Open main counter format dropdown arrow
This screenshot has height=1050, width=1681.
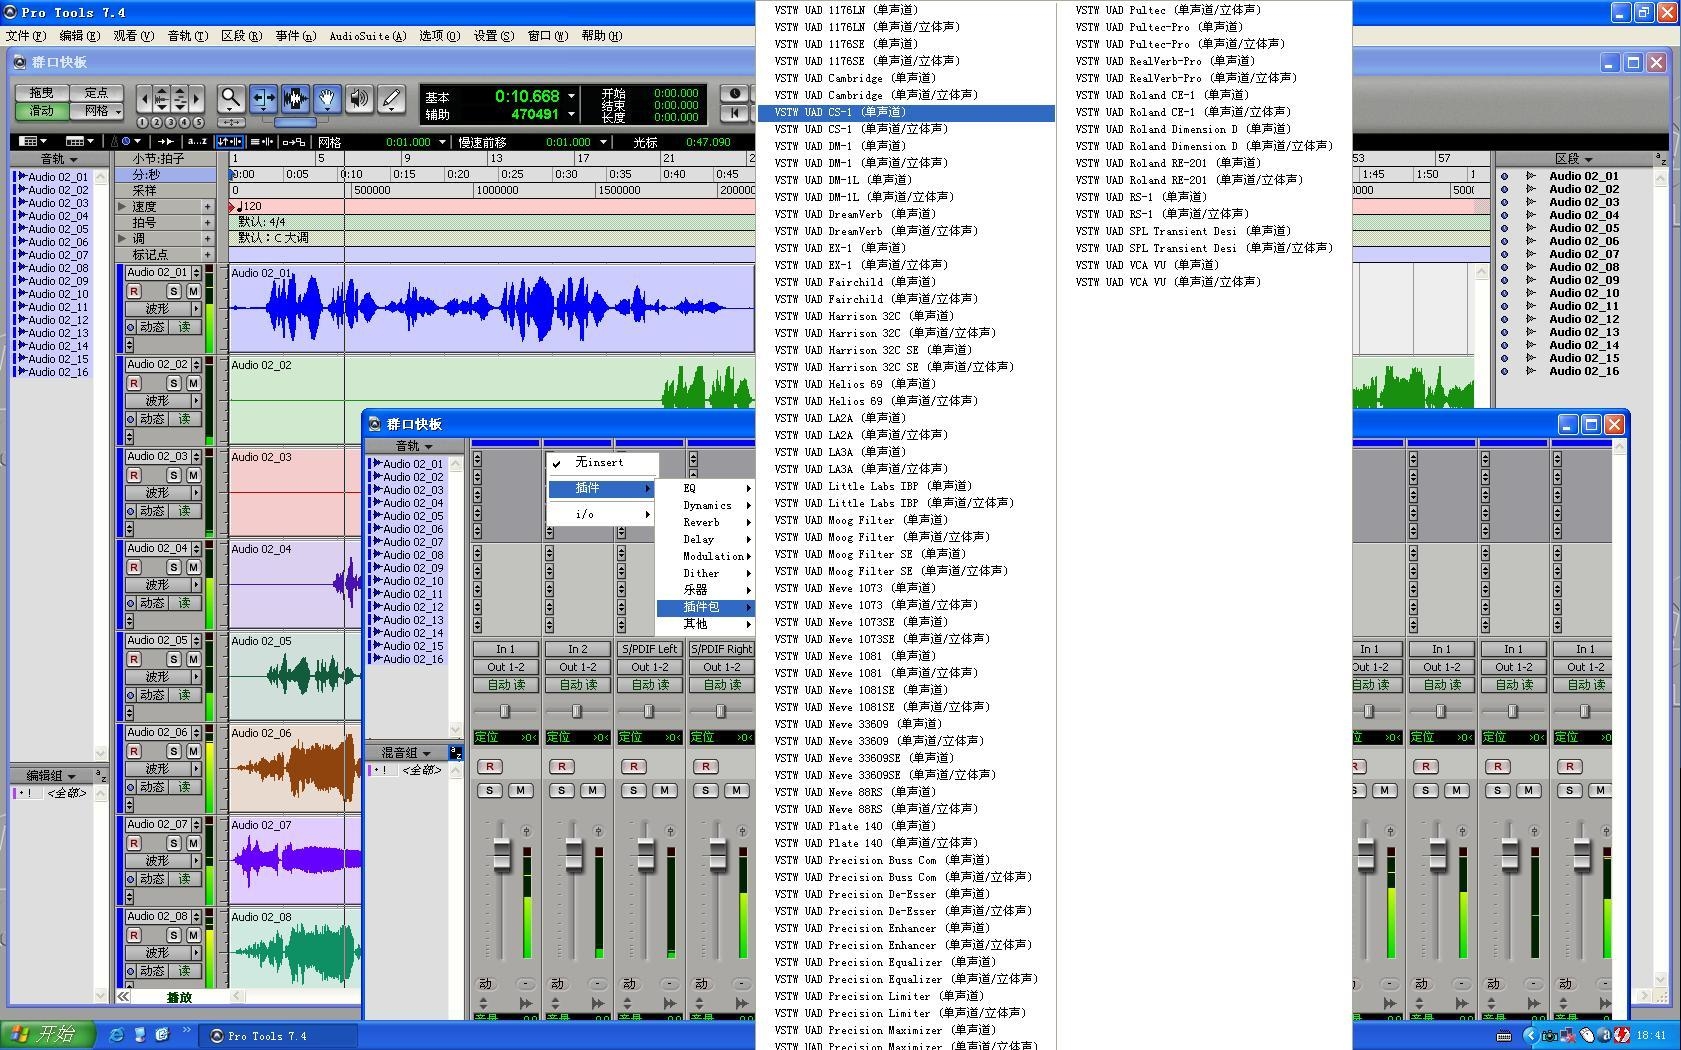571,96
